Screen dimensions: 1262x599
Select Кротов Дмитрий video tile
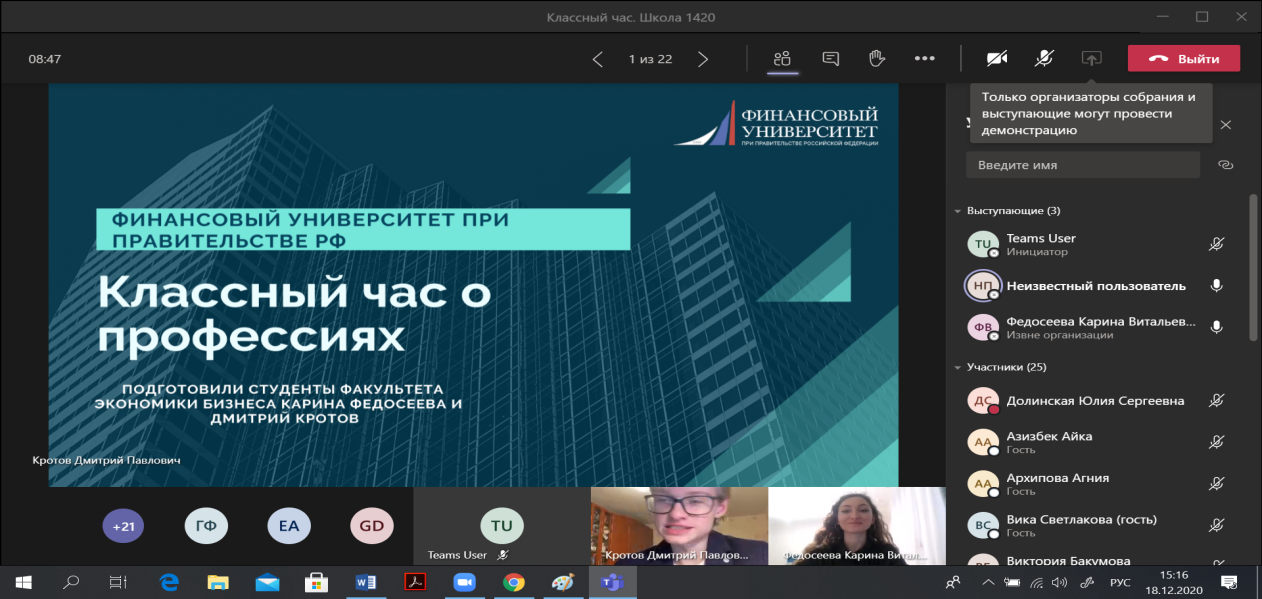tap(679, 526)
